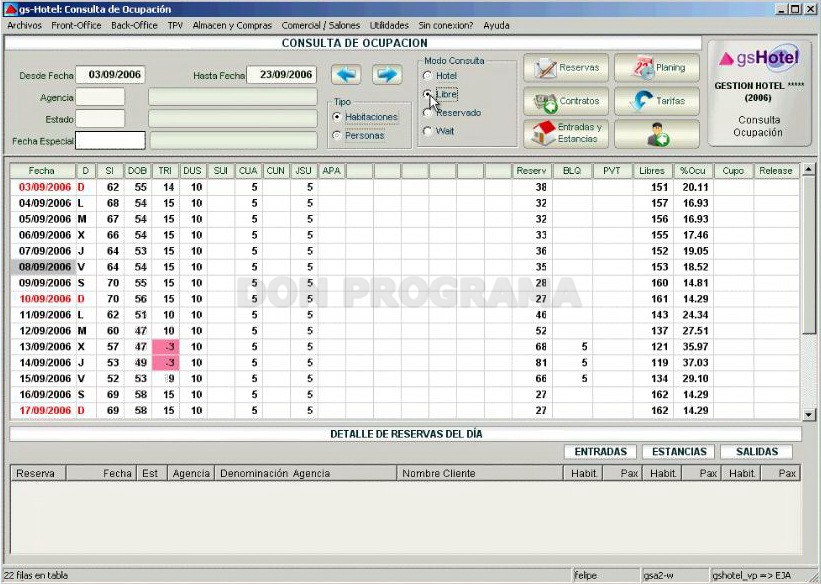This screenshot has width=821, height=584.
Task: Click the SALIDAS button
Action: point(757,451)
